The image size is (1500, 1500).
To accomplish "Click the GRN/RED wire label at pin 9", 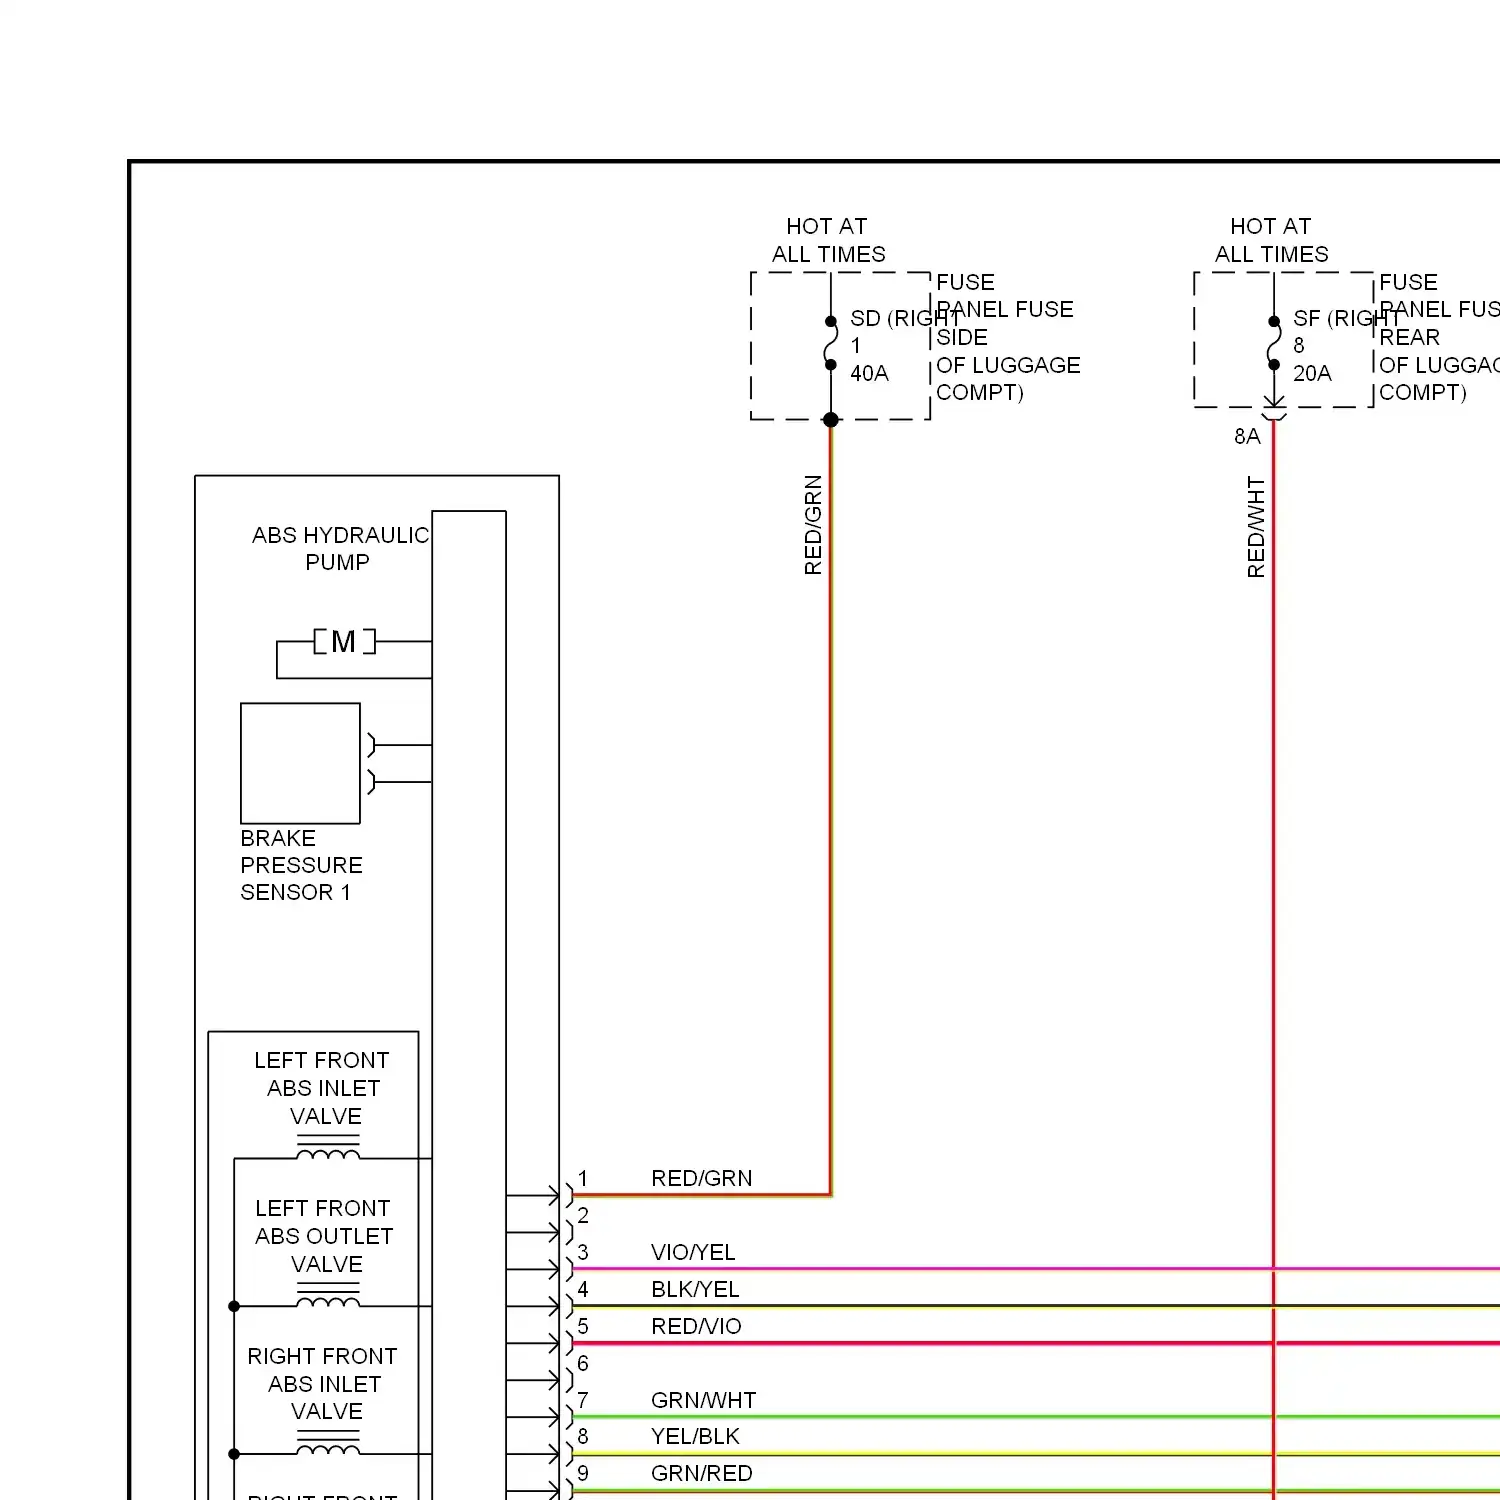I will (x=702, y=1473).
